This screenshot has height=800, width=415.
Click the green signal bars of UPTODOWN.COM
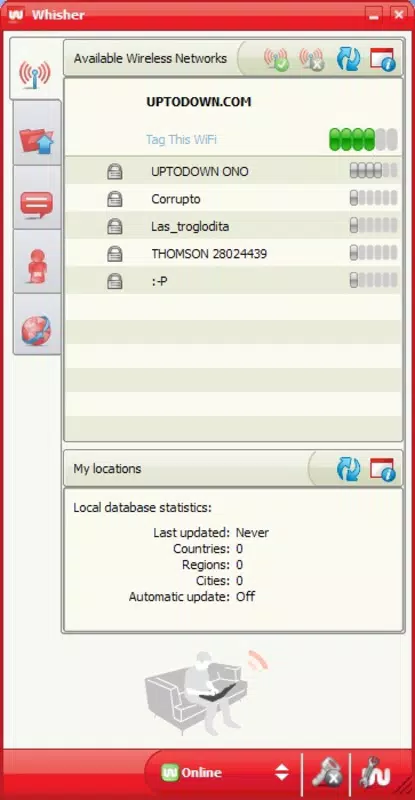pyautogui.click(x=363, y=139)
